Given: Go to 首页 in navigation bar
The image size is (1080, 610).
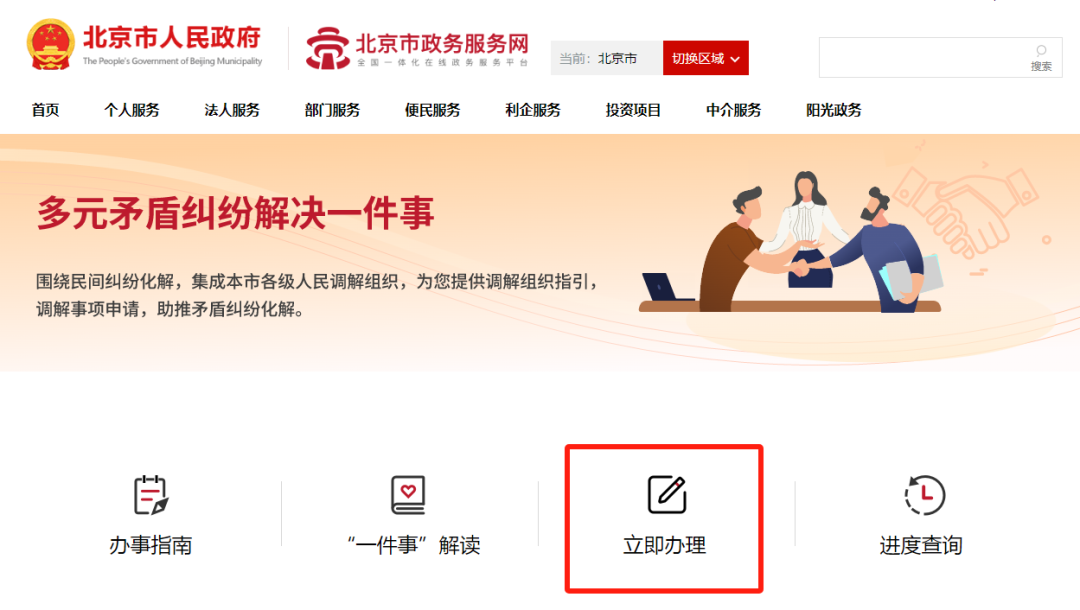Looking at the screenshot, I should point(45,110).
